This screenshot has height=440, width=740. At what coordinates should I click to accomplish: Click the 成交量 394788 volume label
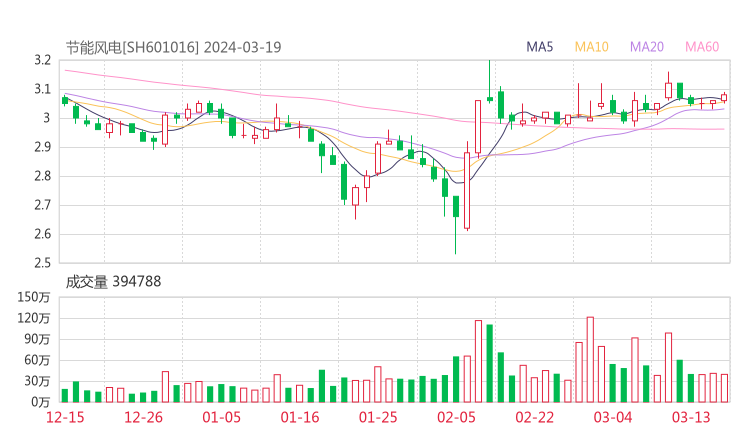point(113,282)
